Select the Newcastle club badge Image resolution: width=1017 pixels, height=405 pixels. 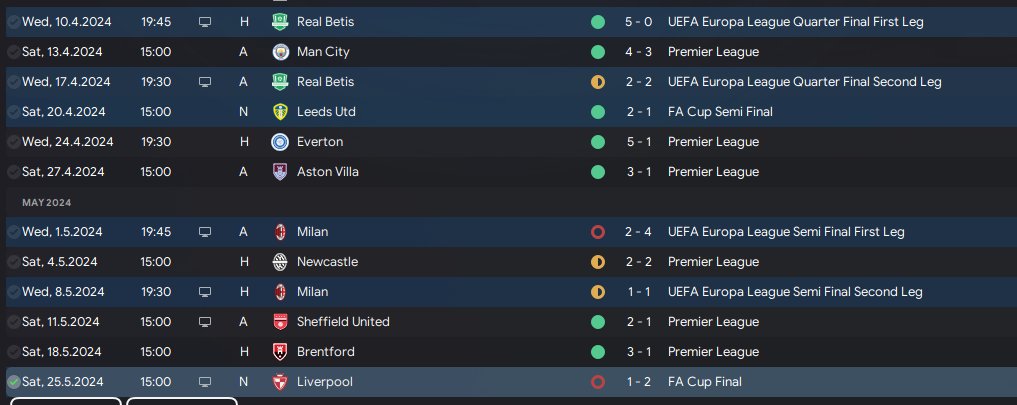pos(280,262)
